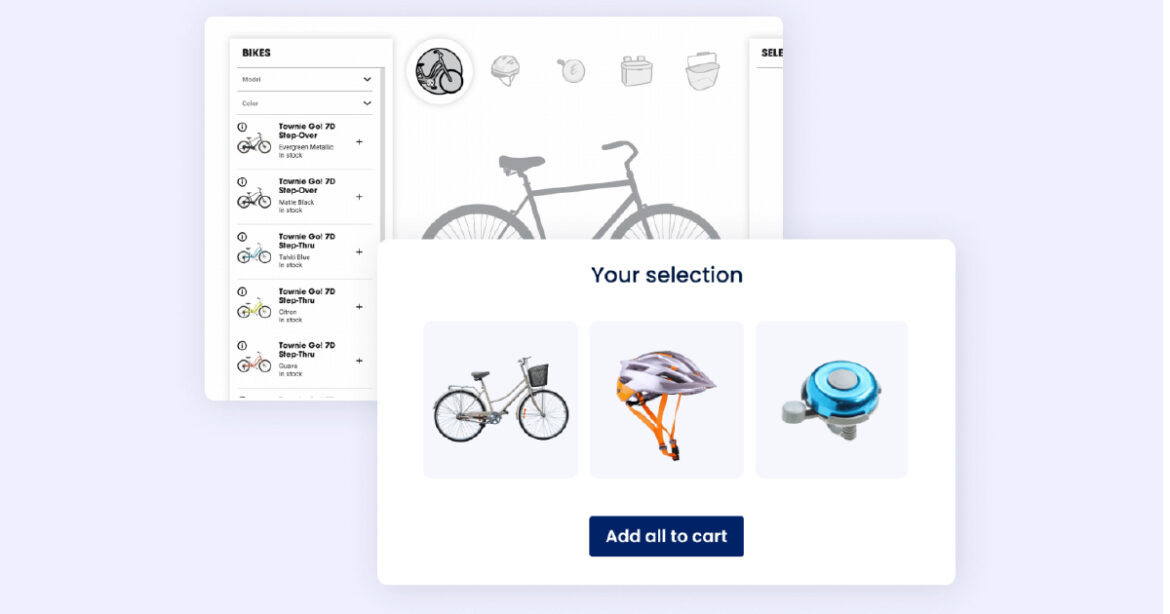Click the Tahiti Blue bike list item

pyautogui.click(x=304, y=251)
